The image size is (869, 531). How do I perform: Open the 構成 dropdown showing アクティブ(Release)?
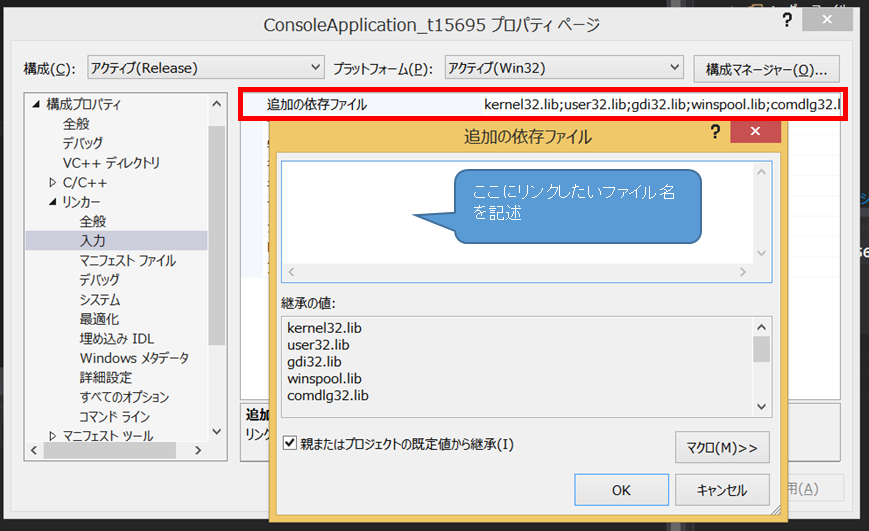205,68
